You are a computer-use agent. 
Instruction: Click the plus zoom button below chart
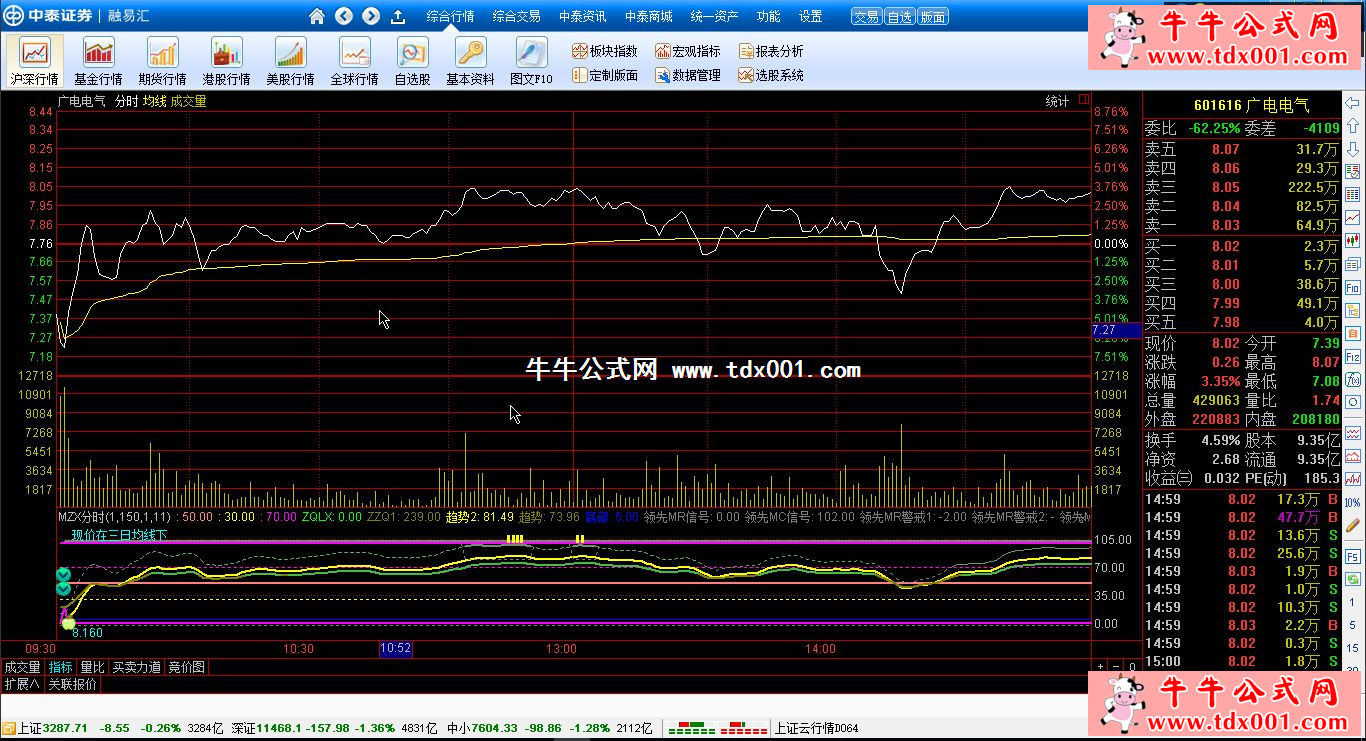click(x=1100, y=667)
